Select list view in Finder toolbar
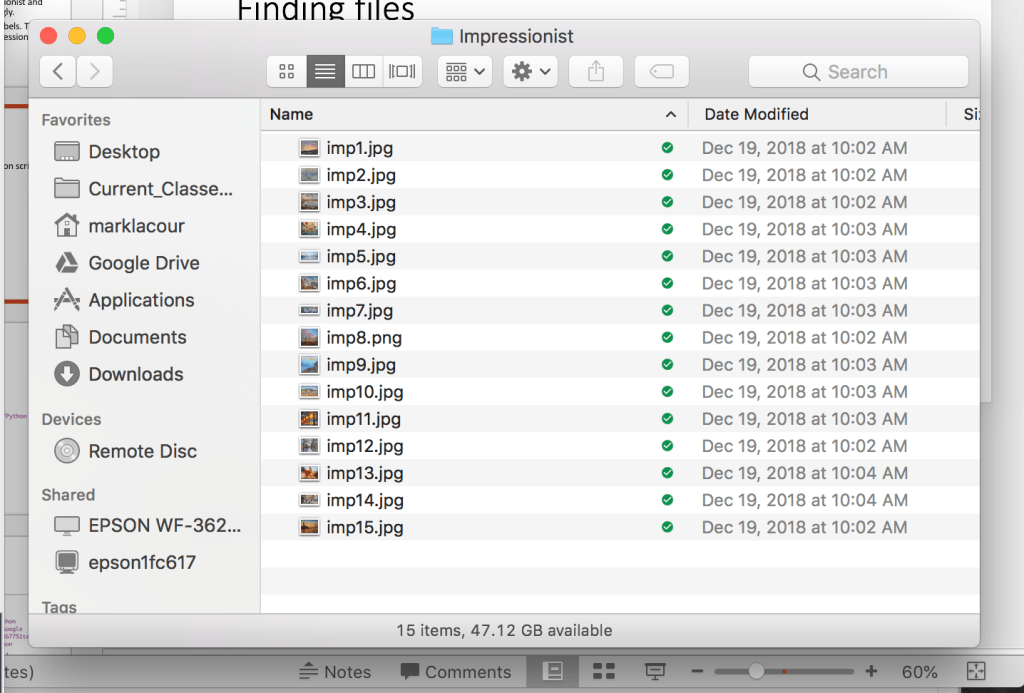This screenshot has height=693, width=1024. tap(325, 72)
